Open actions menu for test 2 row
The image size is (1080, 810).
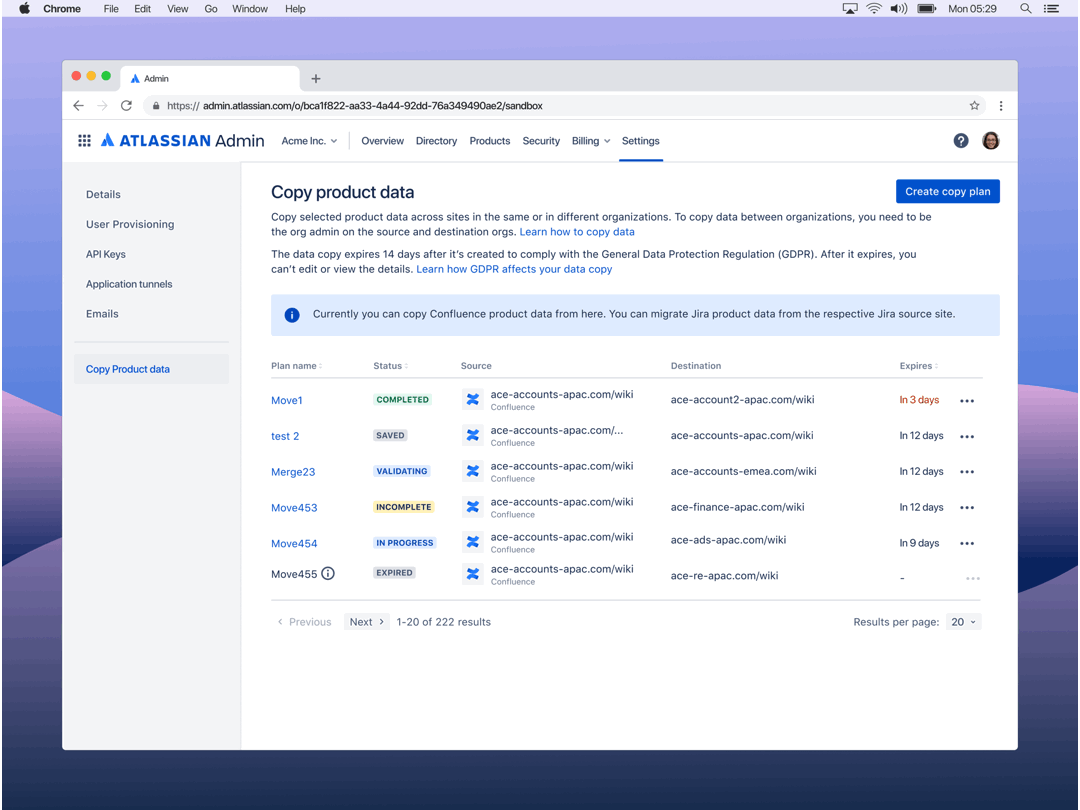pos(967,436)
